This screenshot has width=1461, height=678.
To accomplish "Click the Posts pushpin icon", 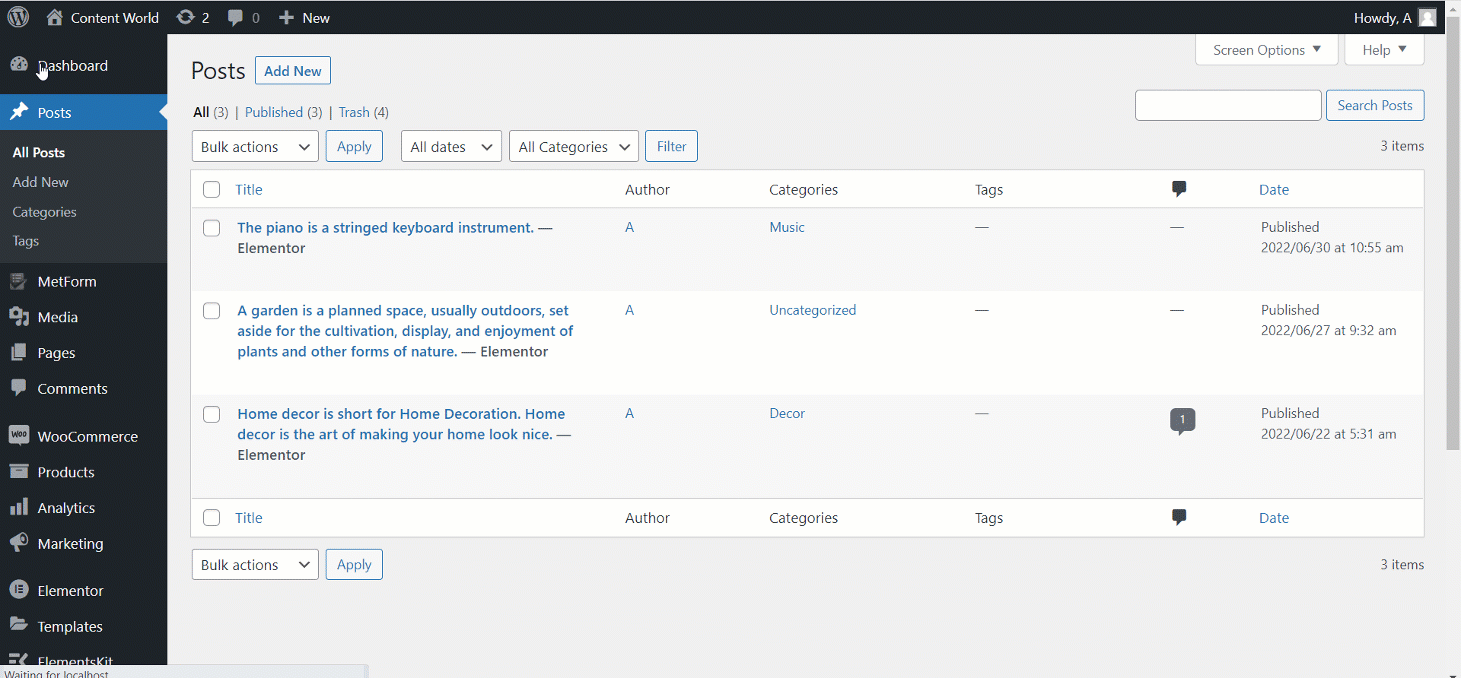I will point(19,112).
